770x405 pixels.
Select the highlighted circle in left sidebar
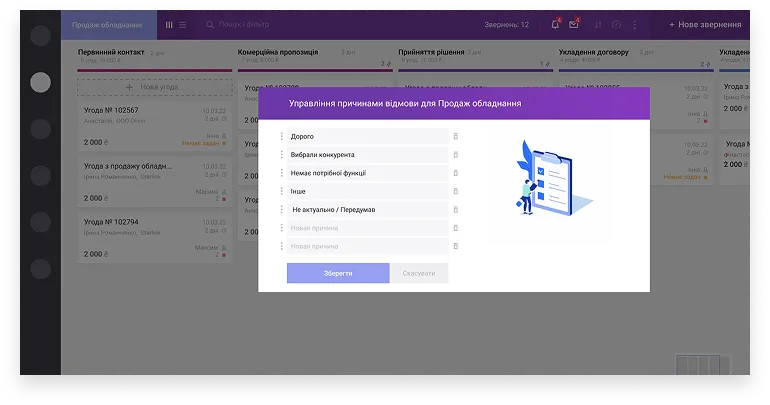[40, 82]
